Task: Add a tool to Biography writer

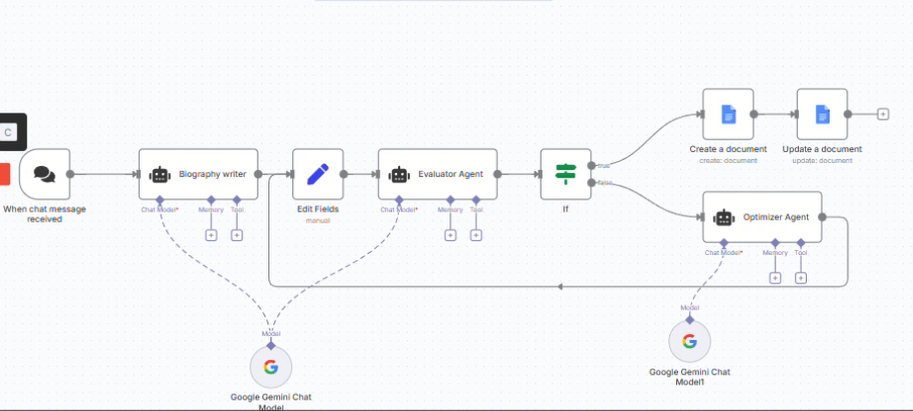Action: pos(237,235)
